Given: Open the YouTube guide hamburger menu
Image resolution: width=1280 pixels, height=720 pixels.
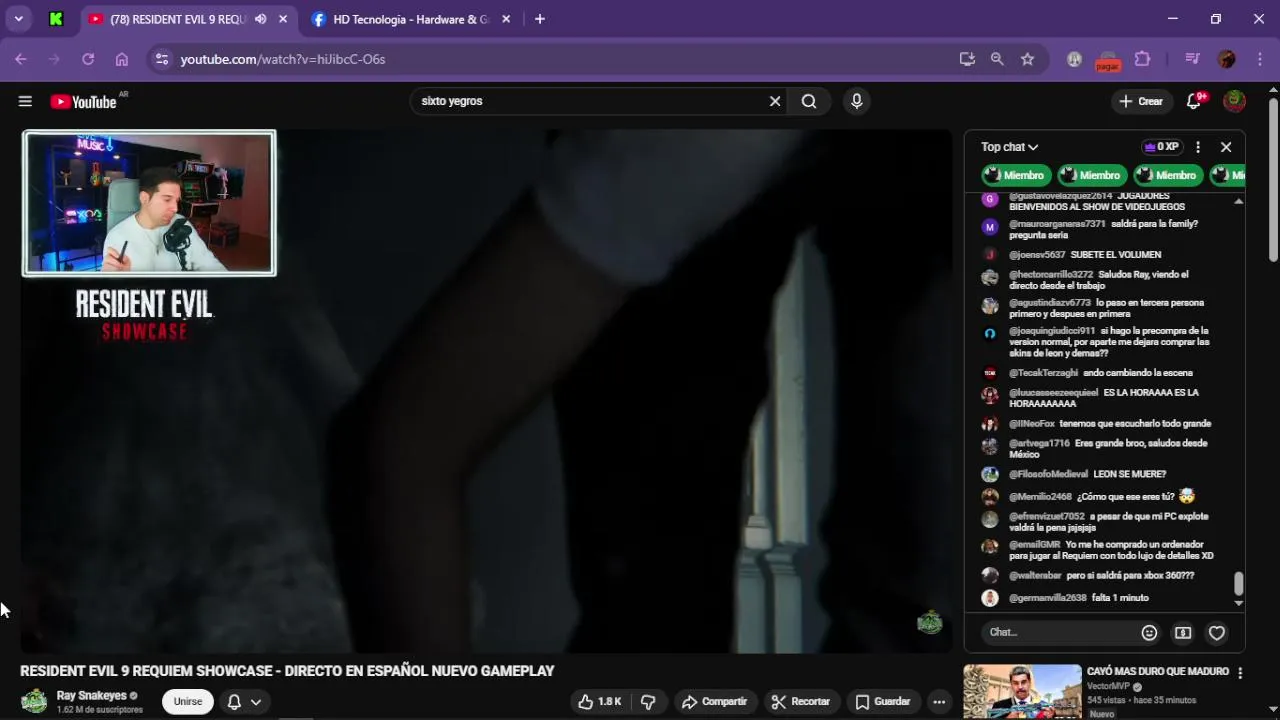Looking at the screenshot, I should coord(25,101).
